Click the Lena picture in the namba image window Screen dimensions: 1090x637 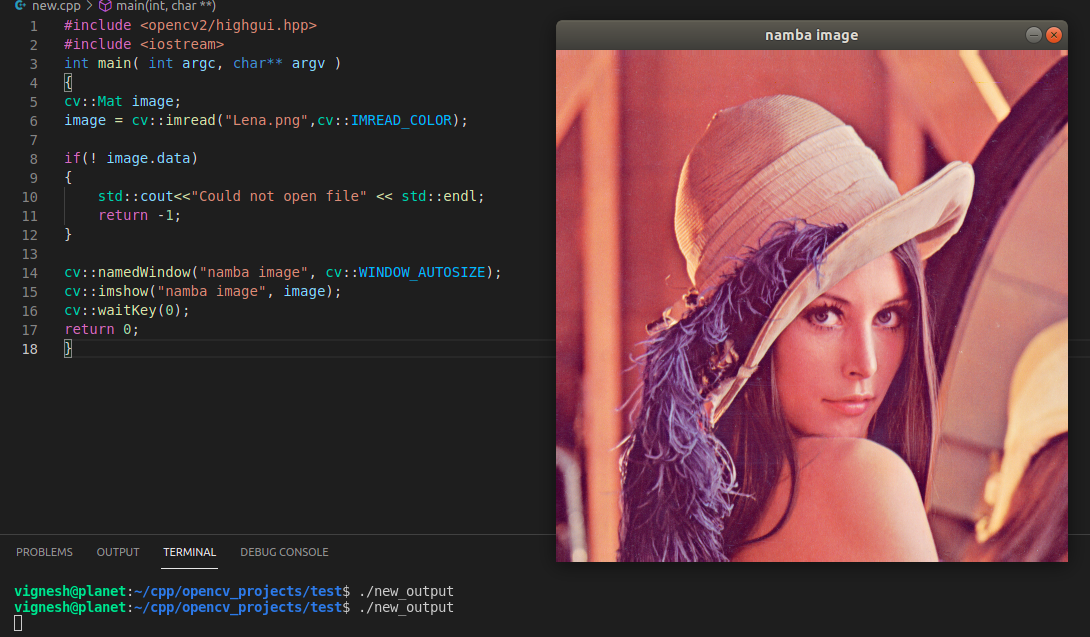pos(811,305)
